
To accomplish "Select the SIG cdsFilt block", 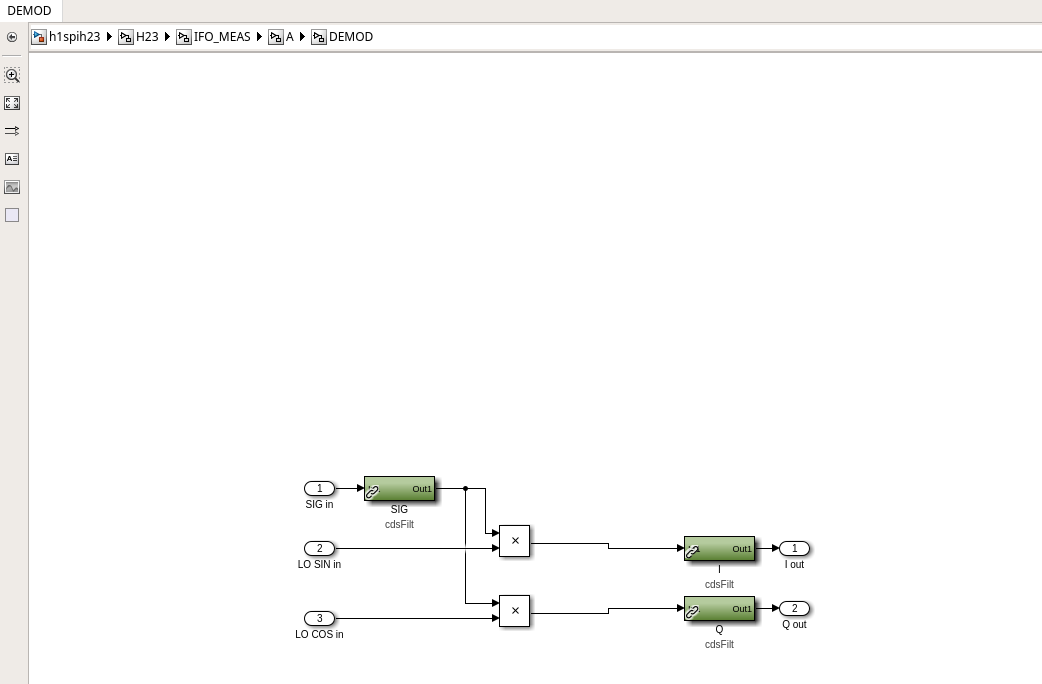I will pos(399,489).
